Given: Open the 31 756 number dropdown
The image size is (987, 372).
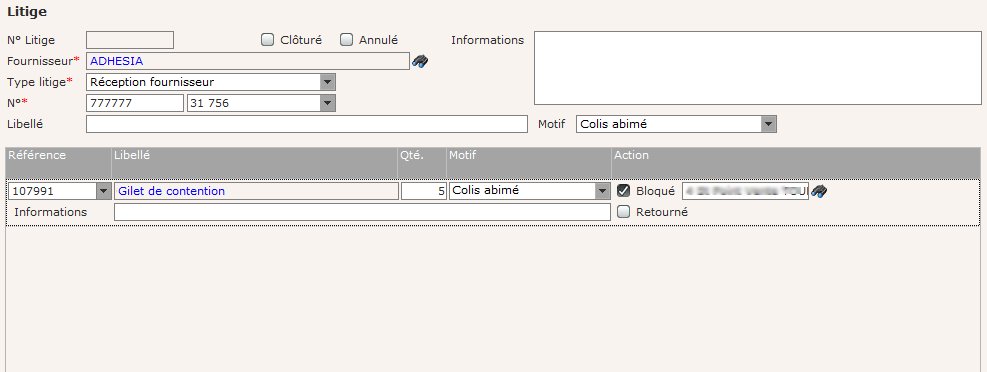Looking at the screenshot, I should pos(261,103).
